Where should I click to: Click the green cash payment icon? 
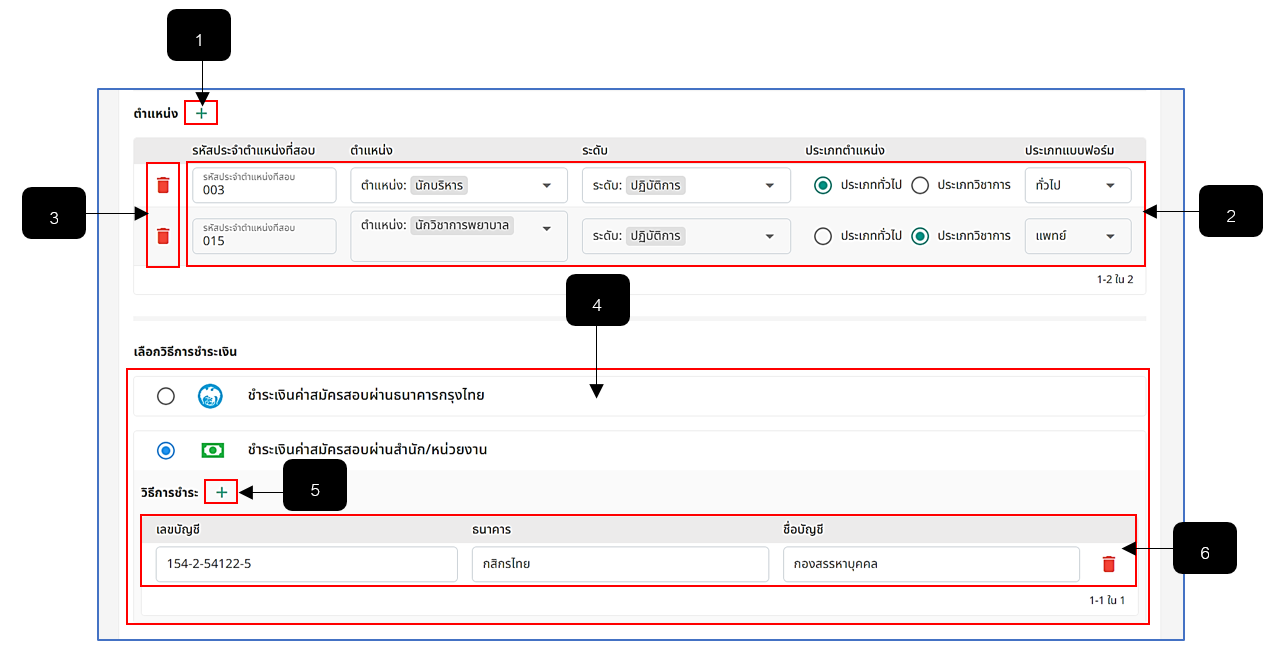(212, 450)
